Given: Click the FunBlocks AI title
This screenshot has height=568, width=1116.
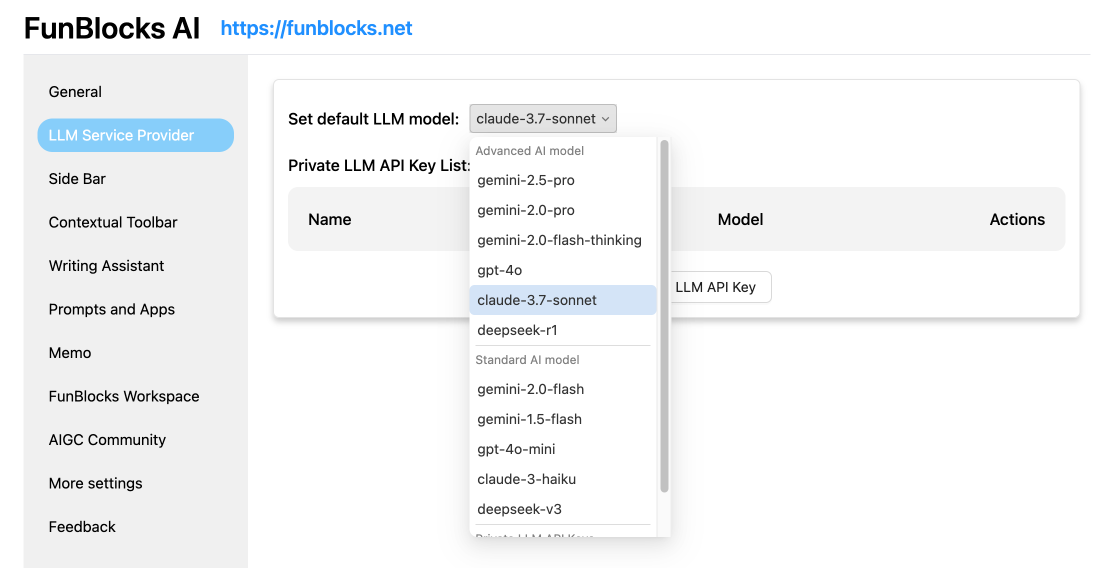Looking at the screenshot, I should (x=112, y=28).
